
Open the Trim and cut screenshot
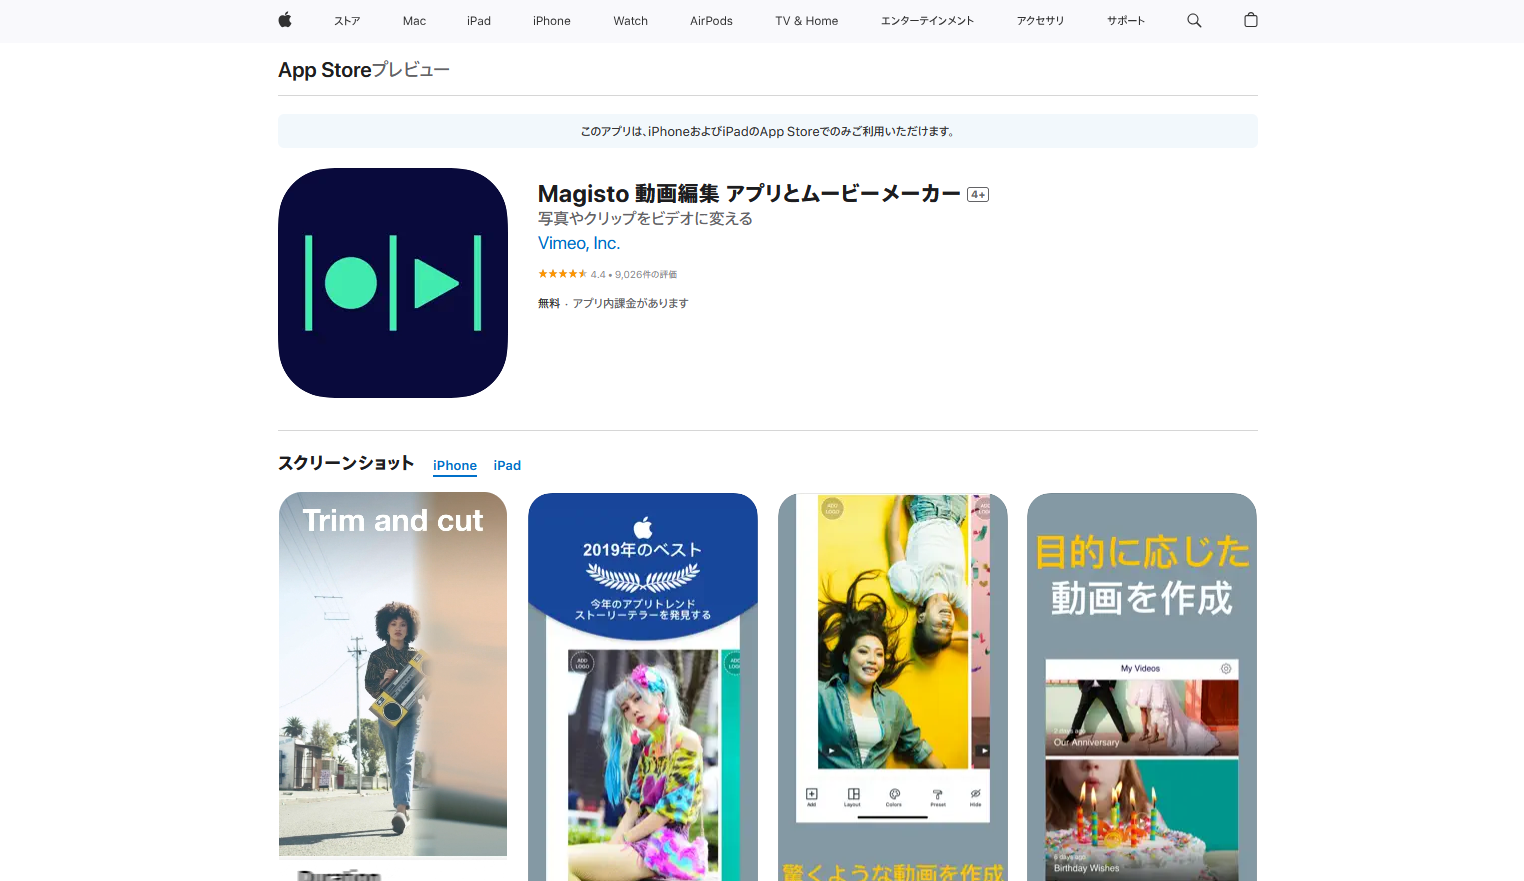tap(392, 675)
